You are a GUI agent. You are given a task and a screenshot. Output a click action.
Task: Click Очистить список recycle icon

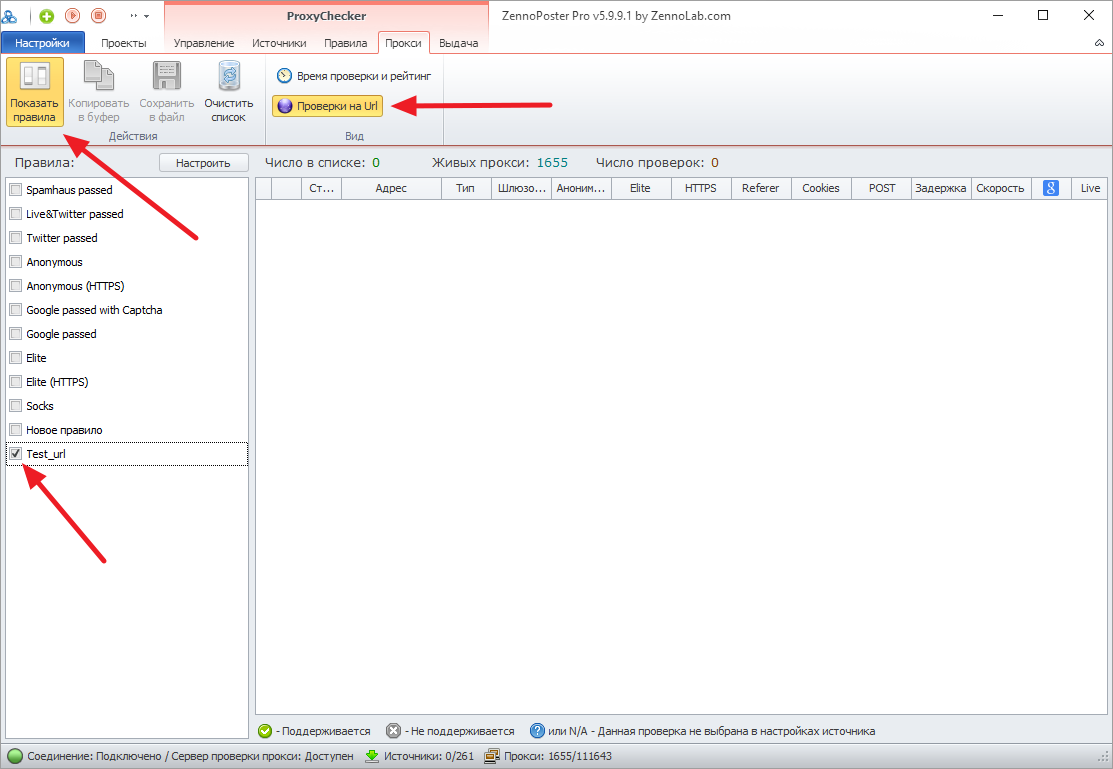229,76
